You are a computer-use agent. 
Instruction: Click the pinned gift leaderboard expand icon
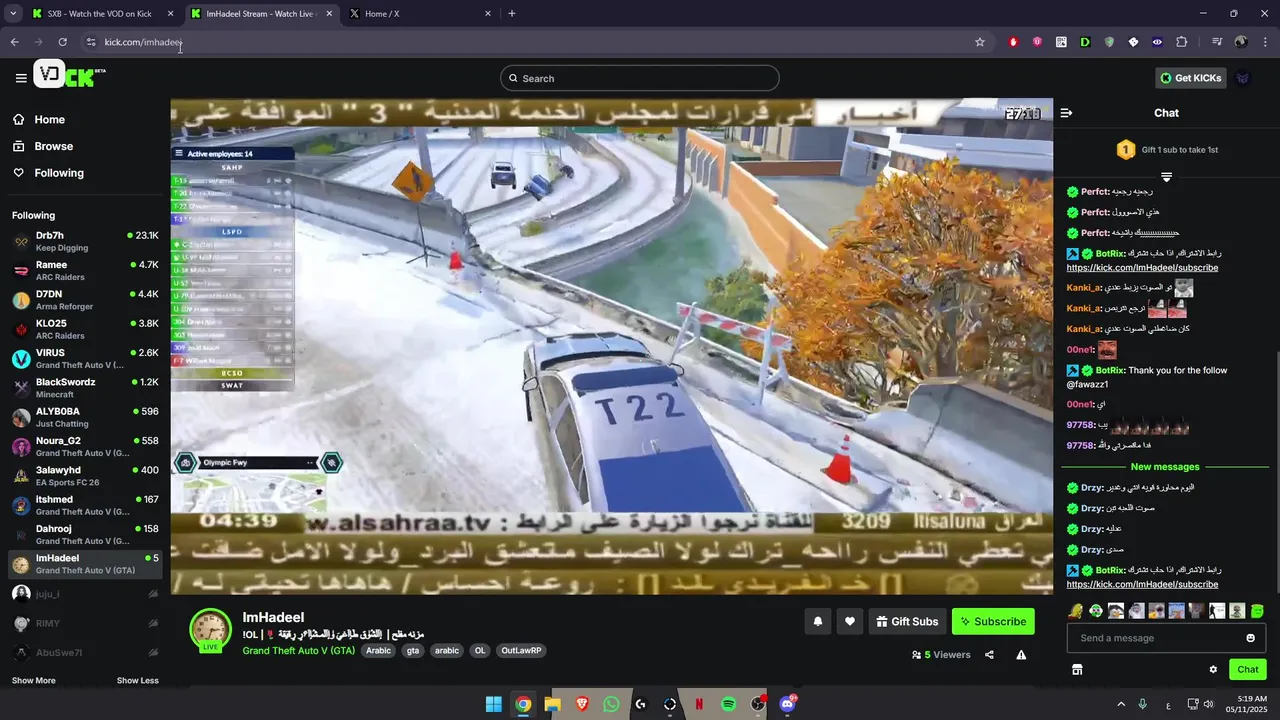pos(1166,176)
